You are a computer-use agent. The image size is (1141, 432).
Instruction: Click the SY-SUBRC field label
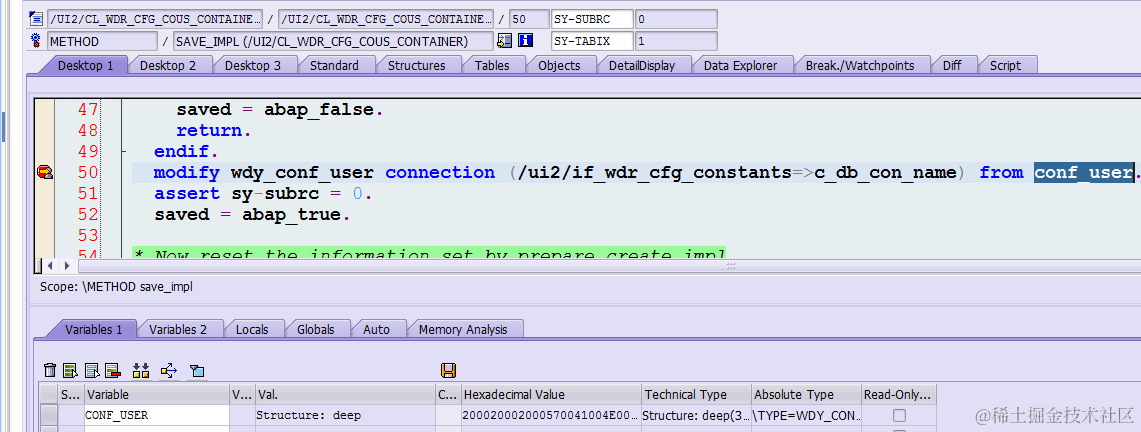pos(592,19)
